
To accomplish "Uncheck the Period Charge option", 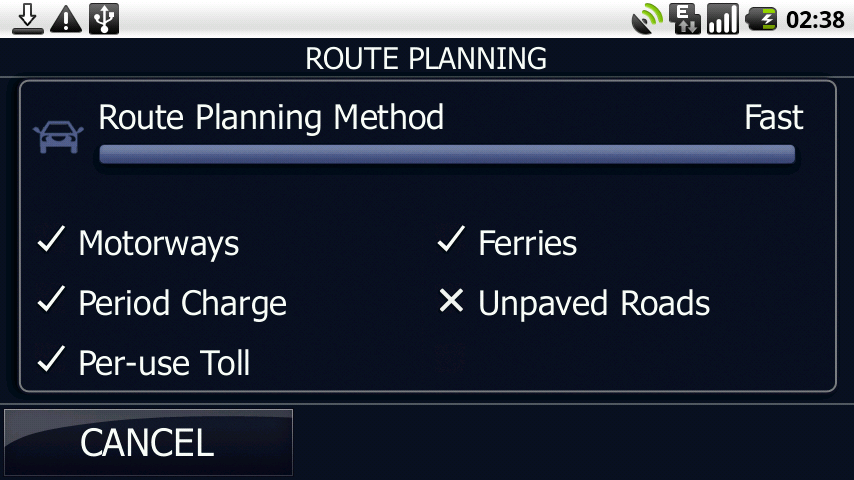I will (162, 303).
